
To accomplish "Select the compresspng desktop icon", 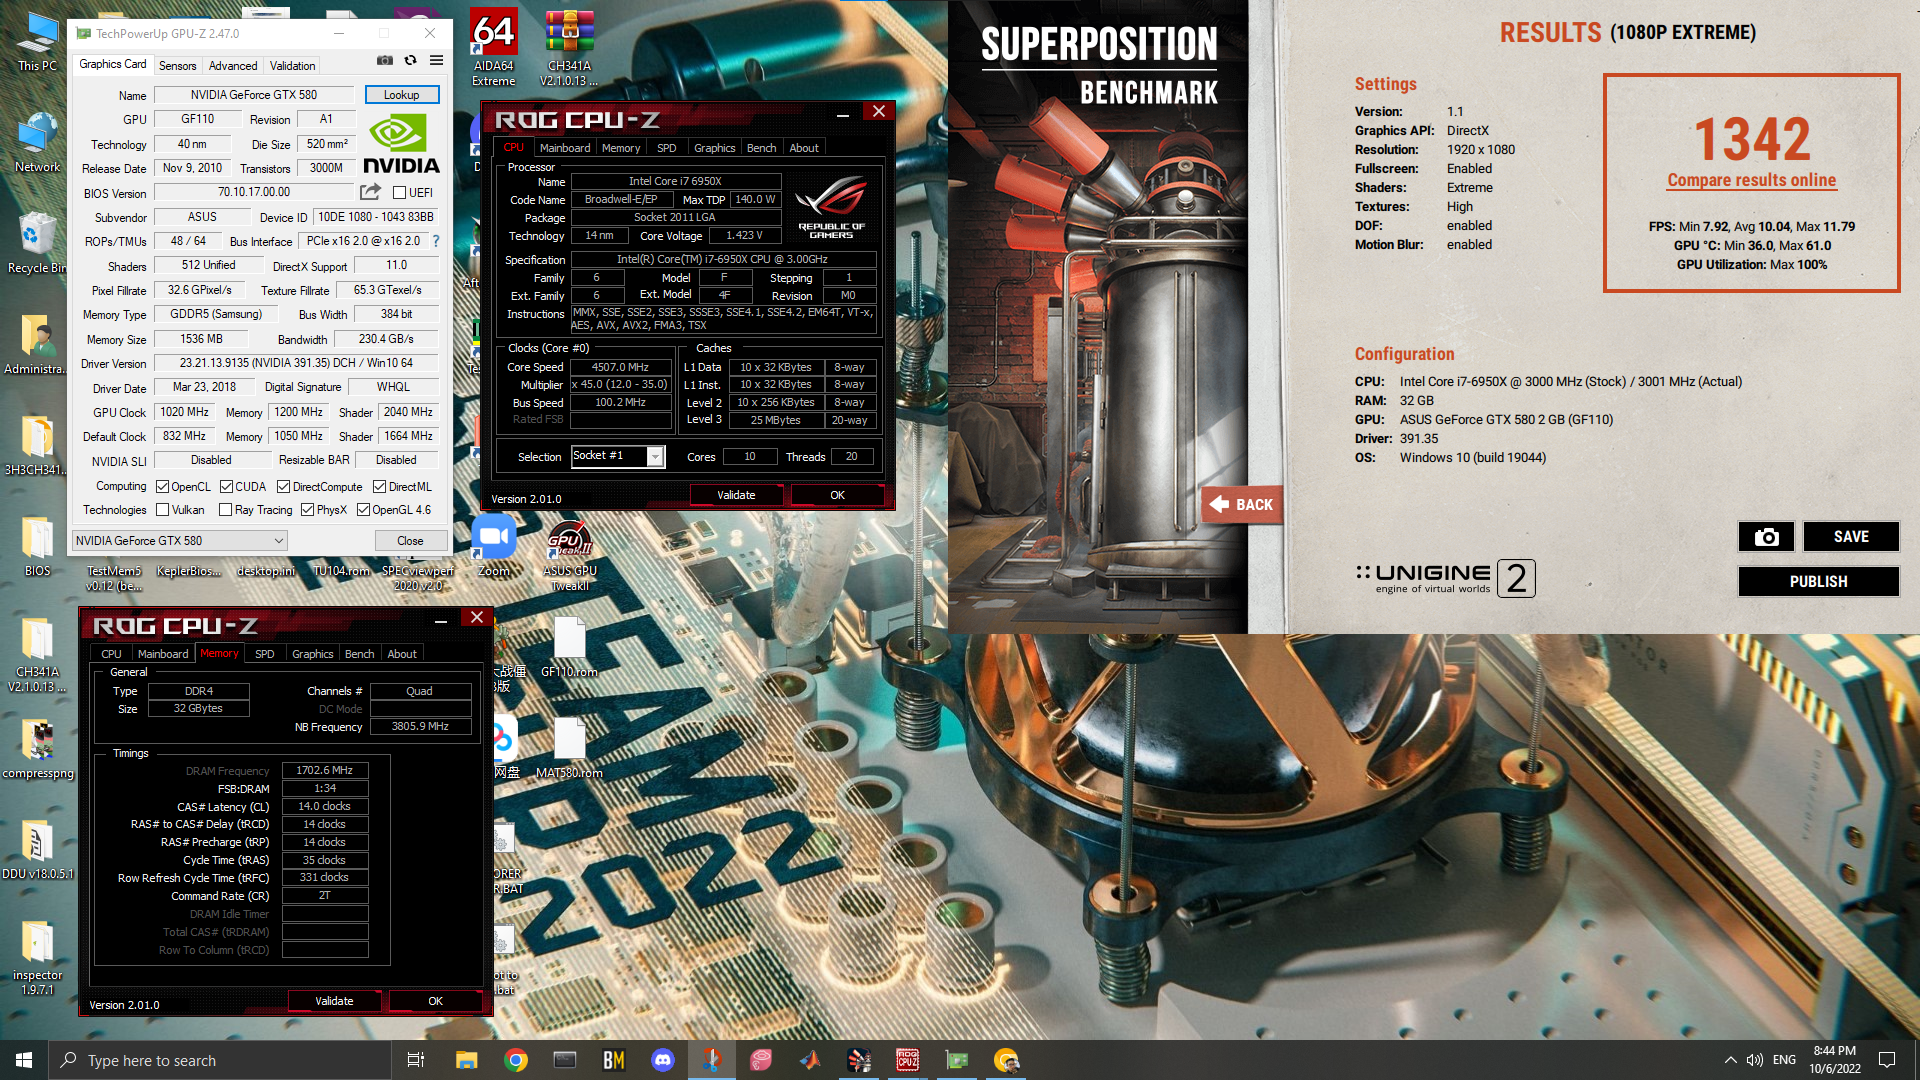I will (37, 749).
